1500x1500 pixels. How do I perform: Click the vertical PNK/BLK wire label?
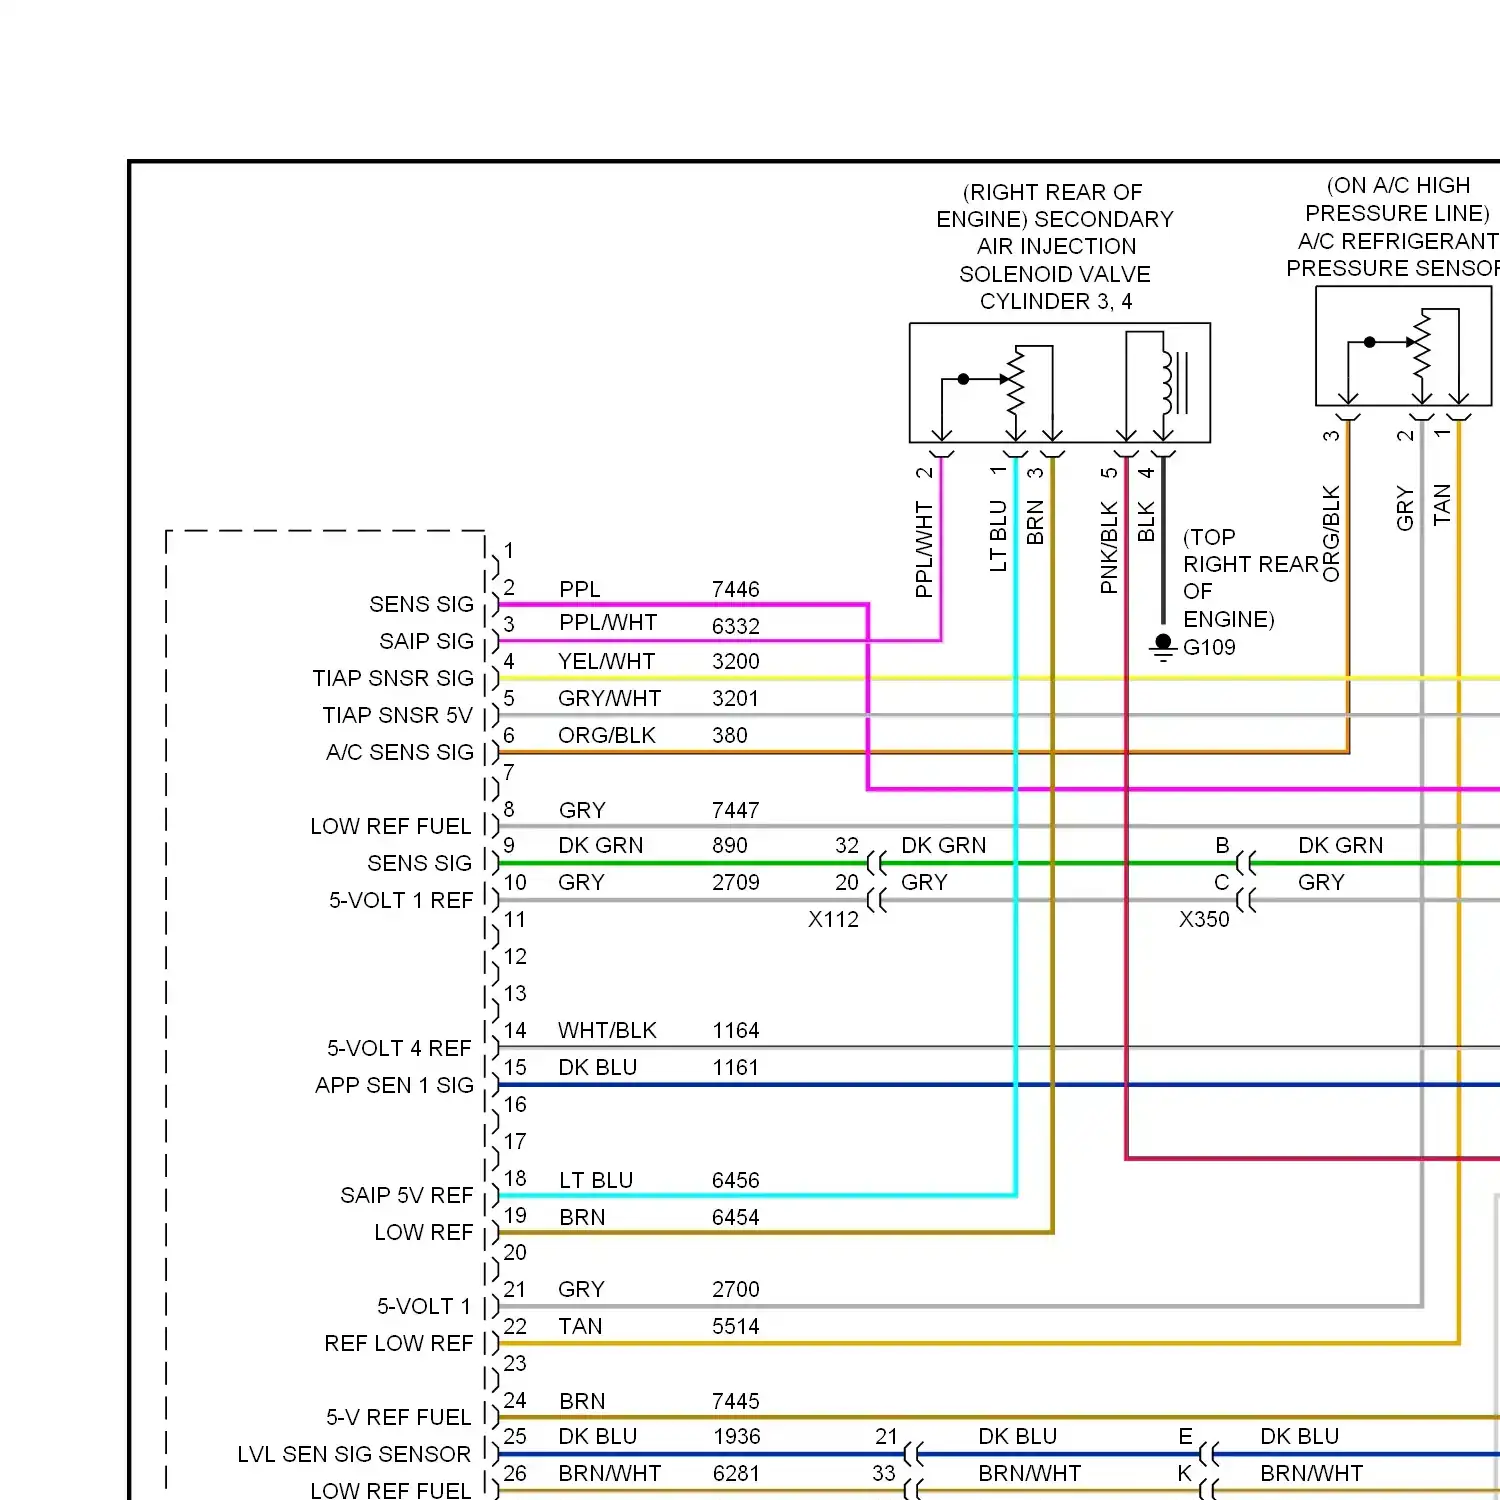[x=1109, y=548]
